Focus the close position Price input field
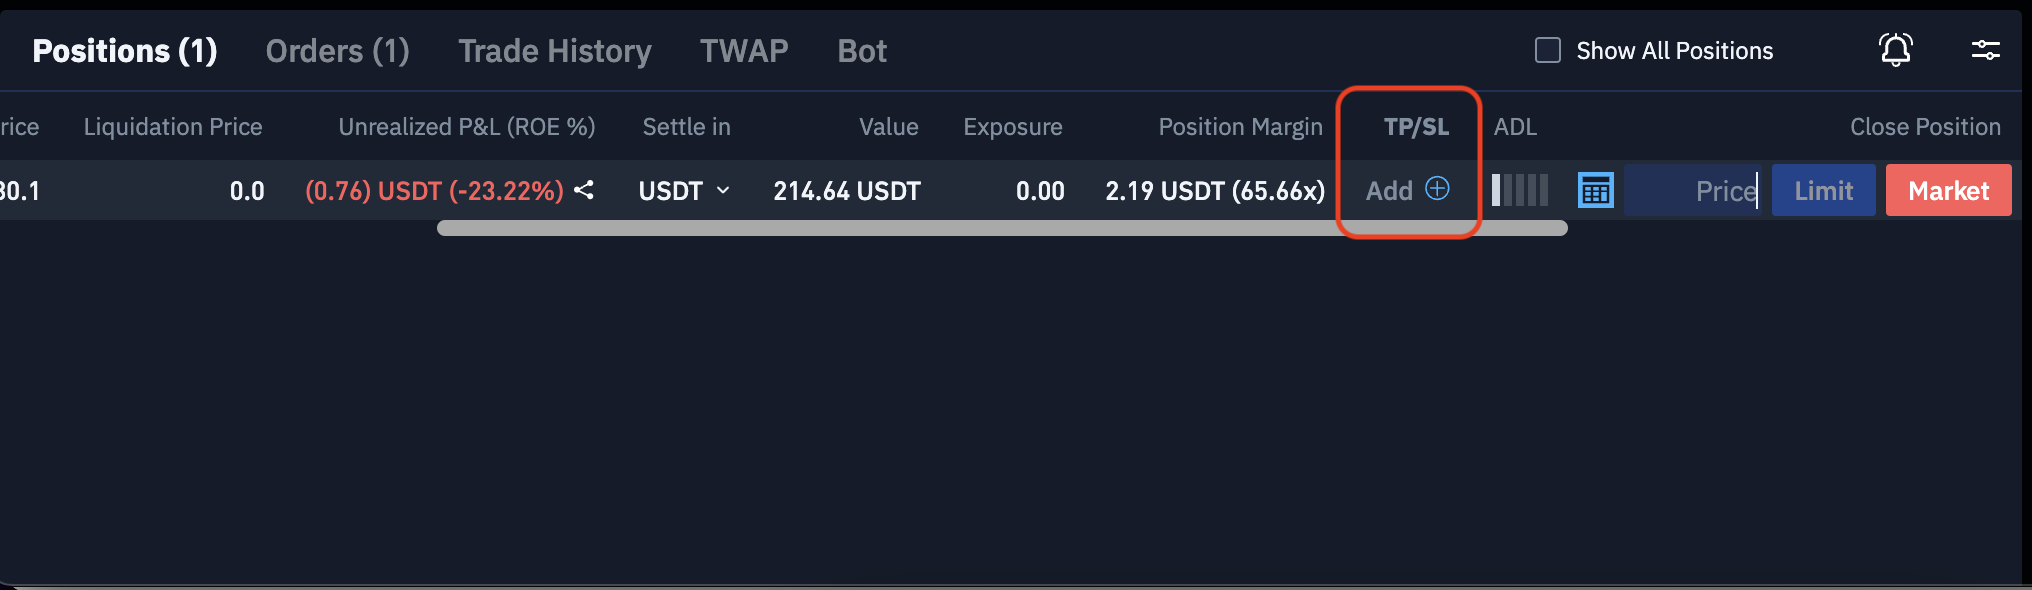The width and height of the screenshot is (2032, 590). click(x=1692, y=191)
